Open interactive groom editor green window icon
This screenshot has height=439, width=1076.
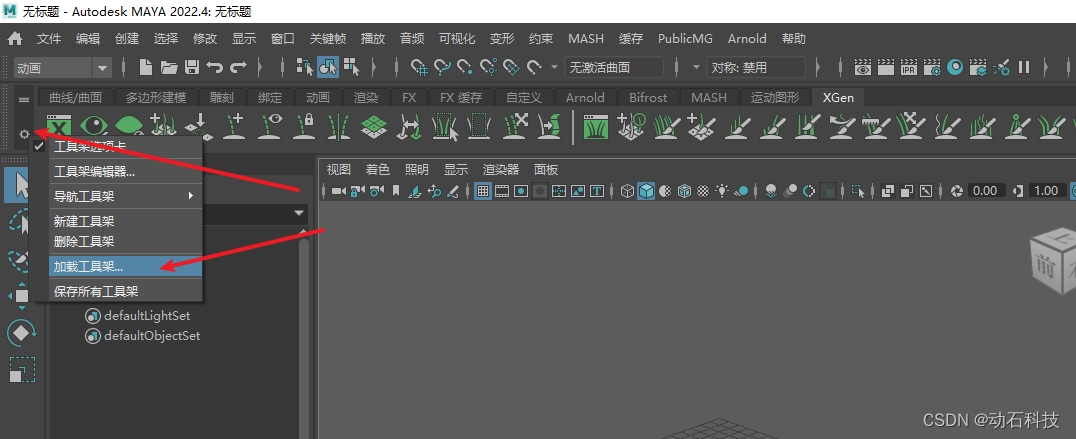pyautogui.click(x=597, y=127)
